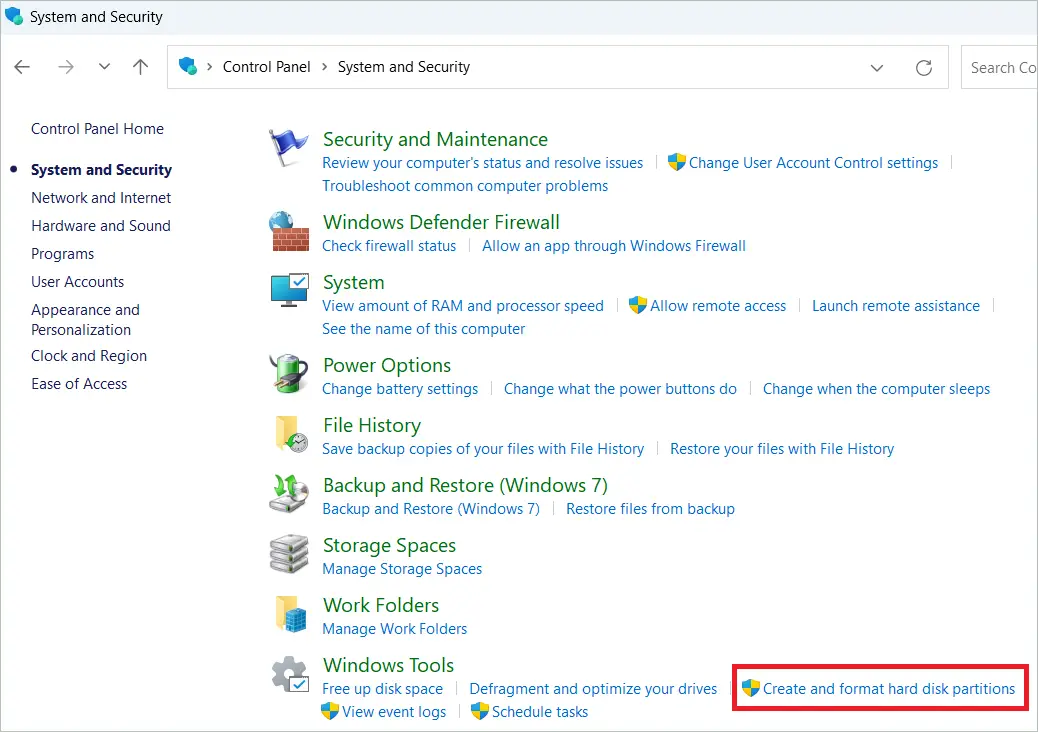1038x732 pixels.
Task: Expand the chevron before Control Panel breadcrumb
Action: click(209, 67)
